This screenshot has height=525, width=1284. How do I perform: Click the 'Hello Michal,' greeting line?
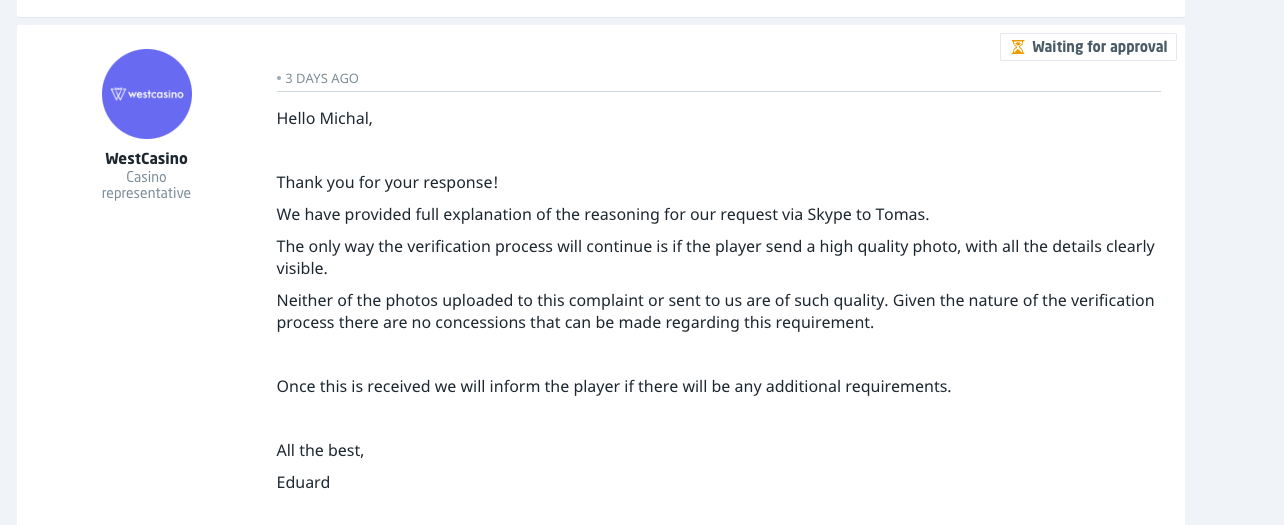point(324,118)
